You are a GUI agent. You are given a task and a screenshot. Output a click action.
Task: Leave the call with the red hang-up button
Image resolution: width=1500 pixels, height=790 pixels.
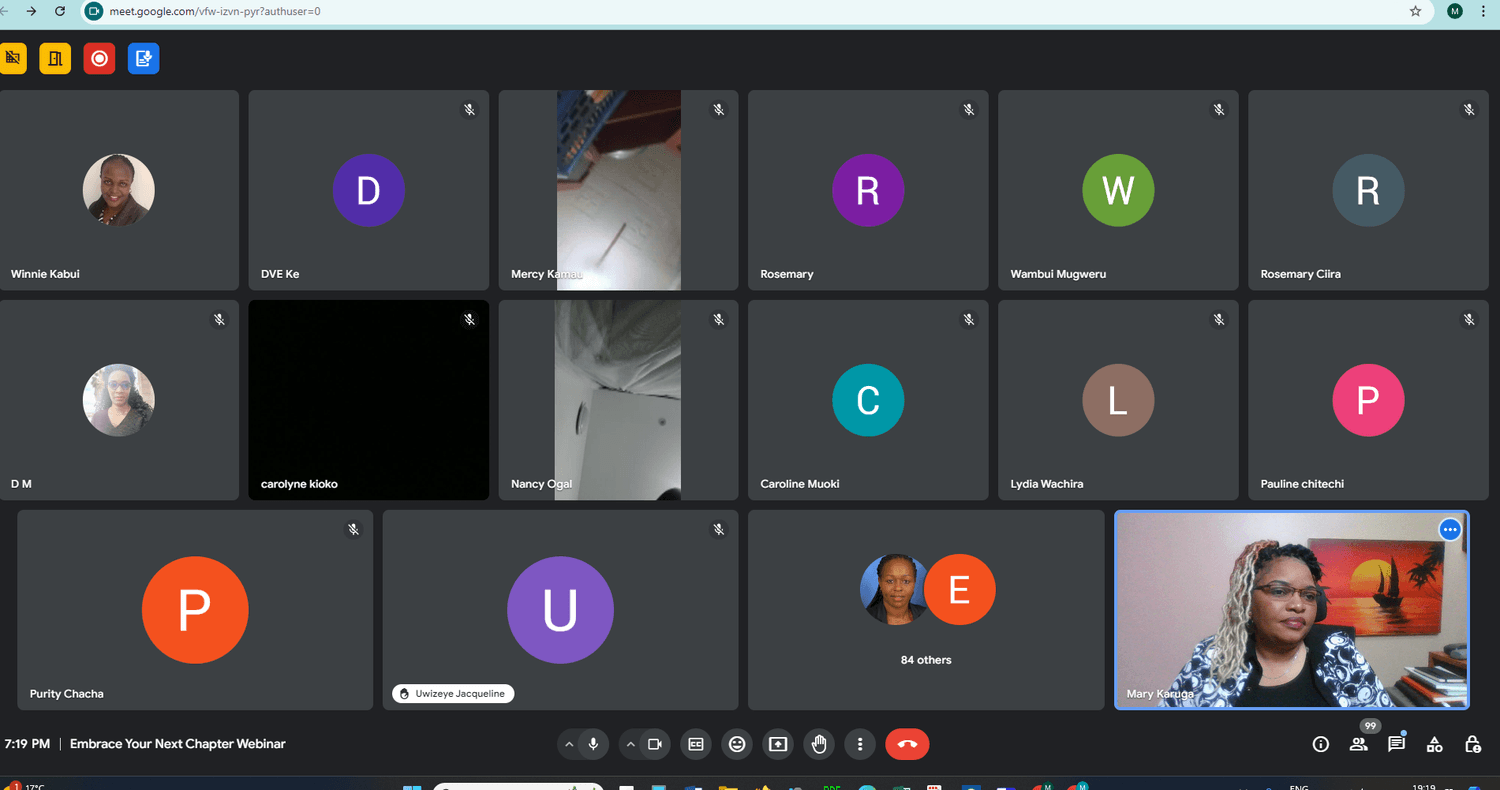[907, 744]
